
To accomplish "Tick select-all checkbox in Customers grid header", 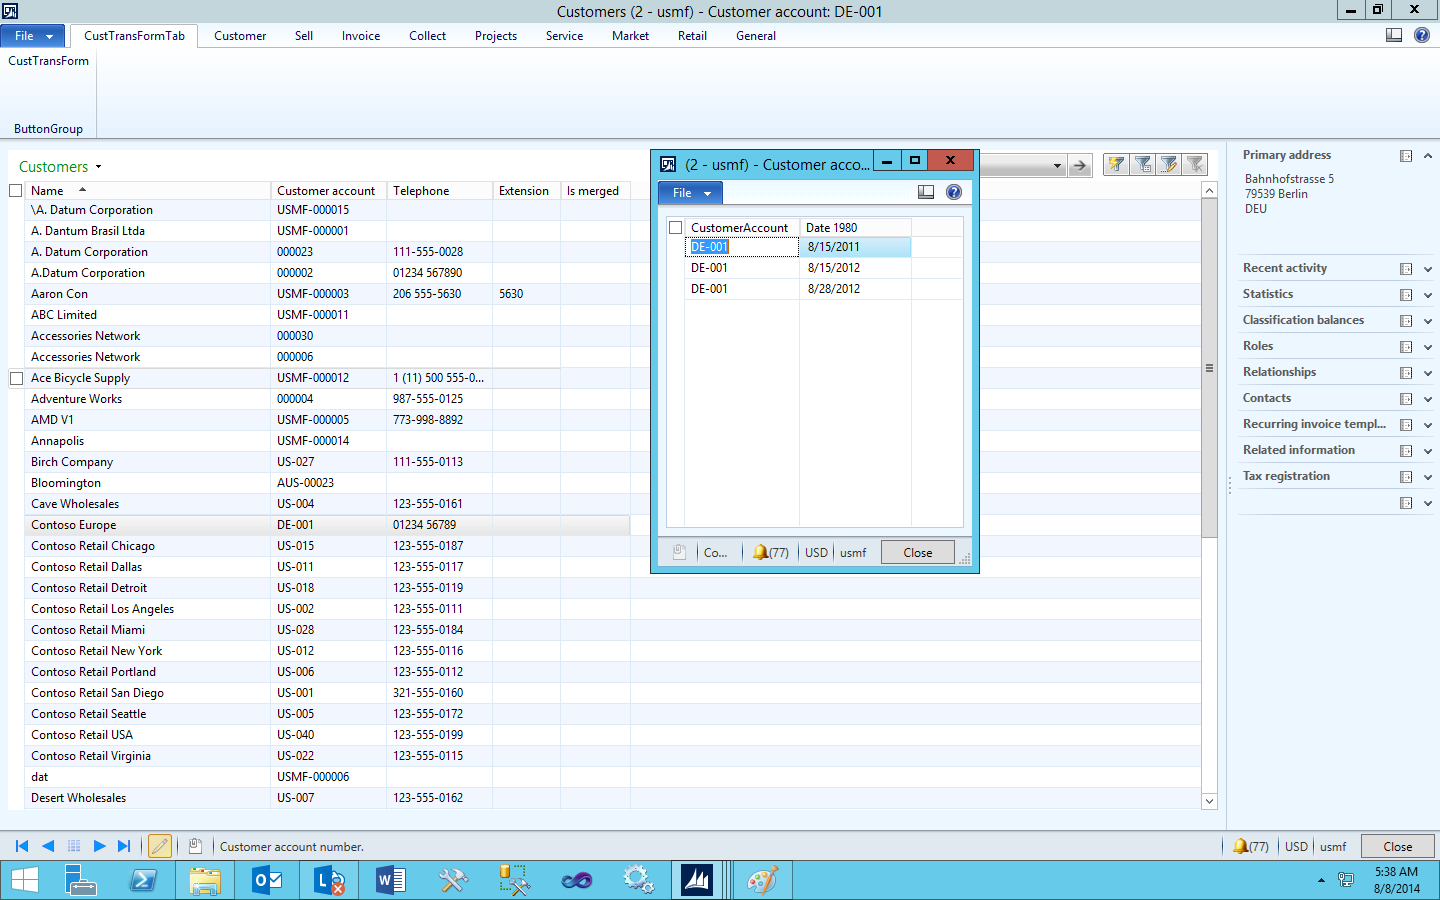I will pyautogui.click(x=16, y=190).
